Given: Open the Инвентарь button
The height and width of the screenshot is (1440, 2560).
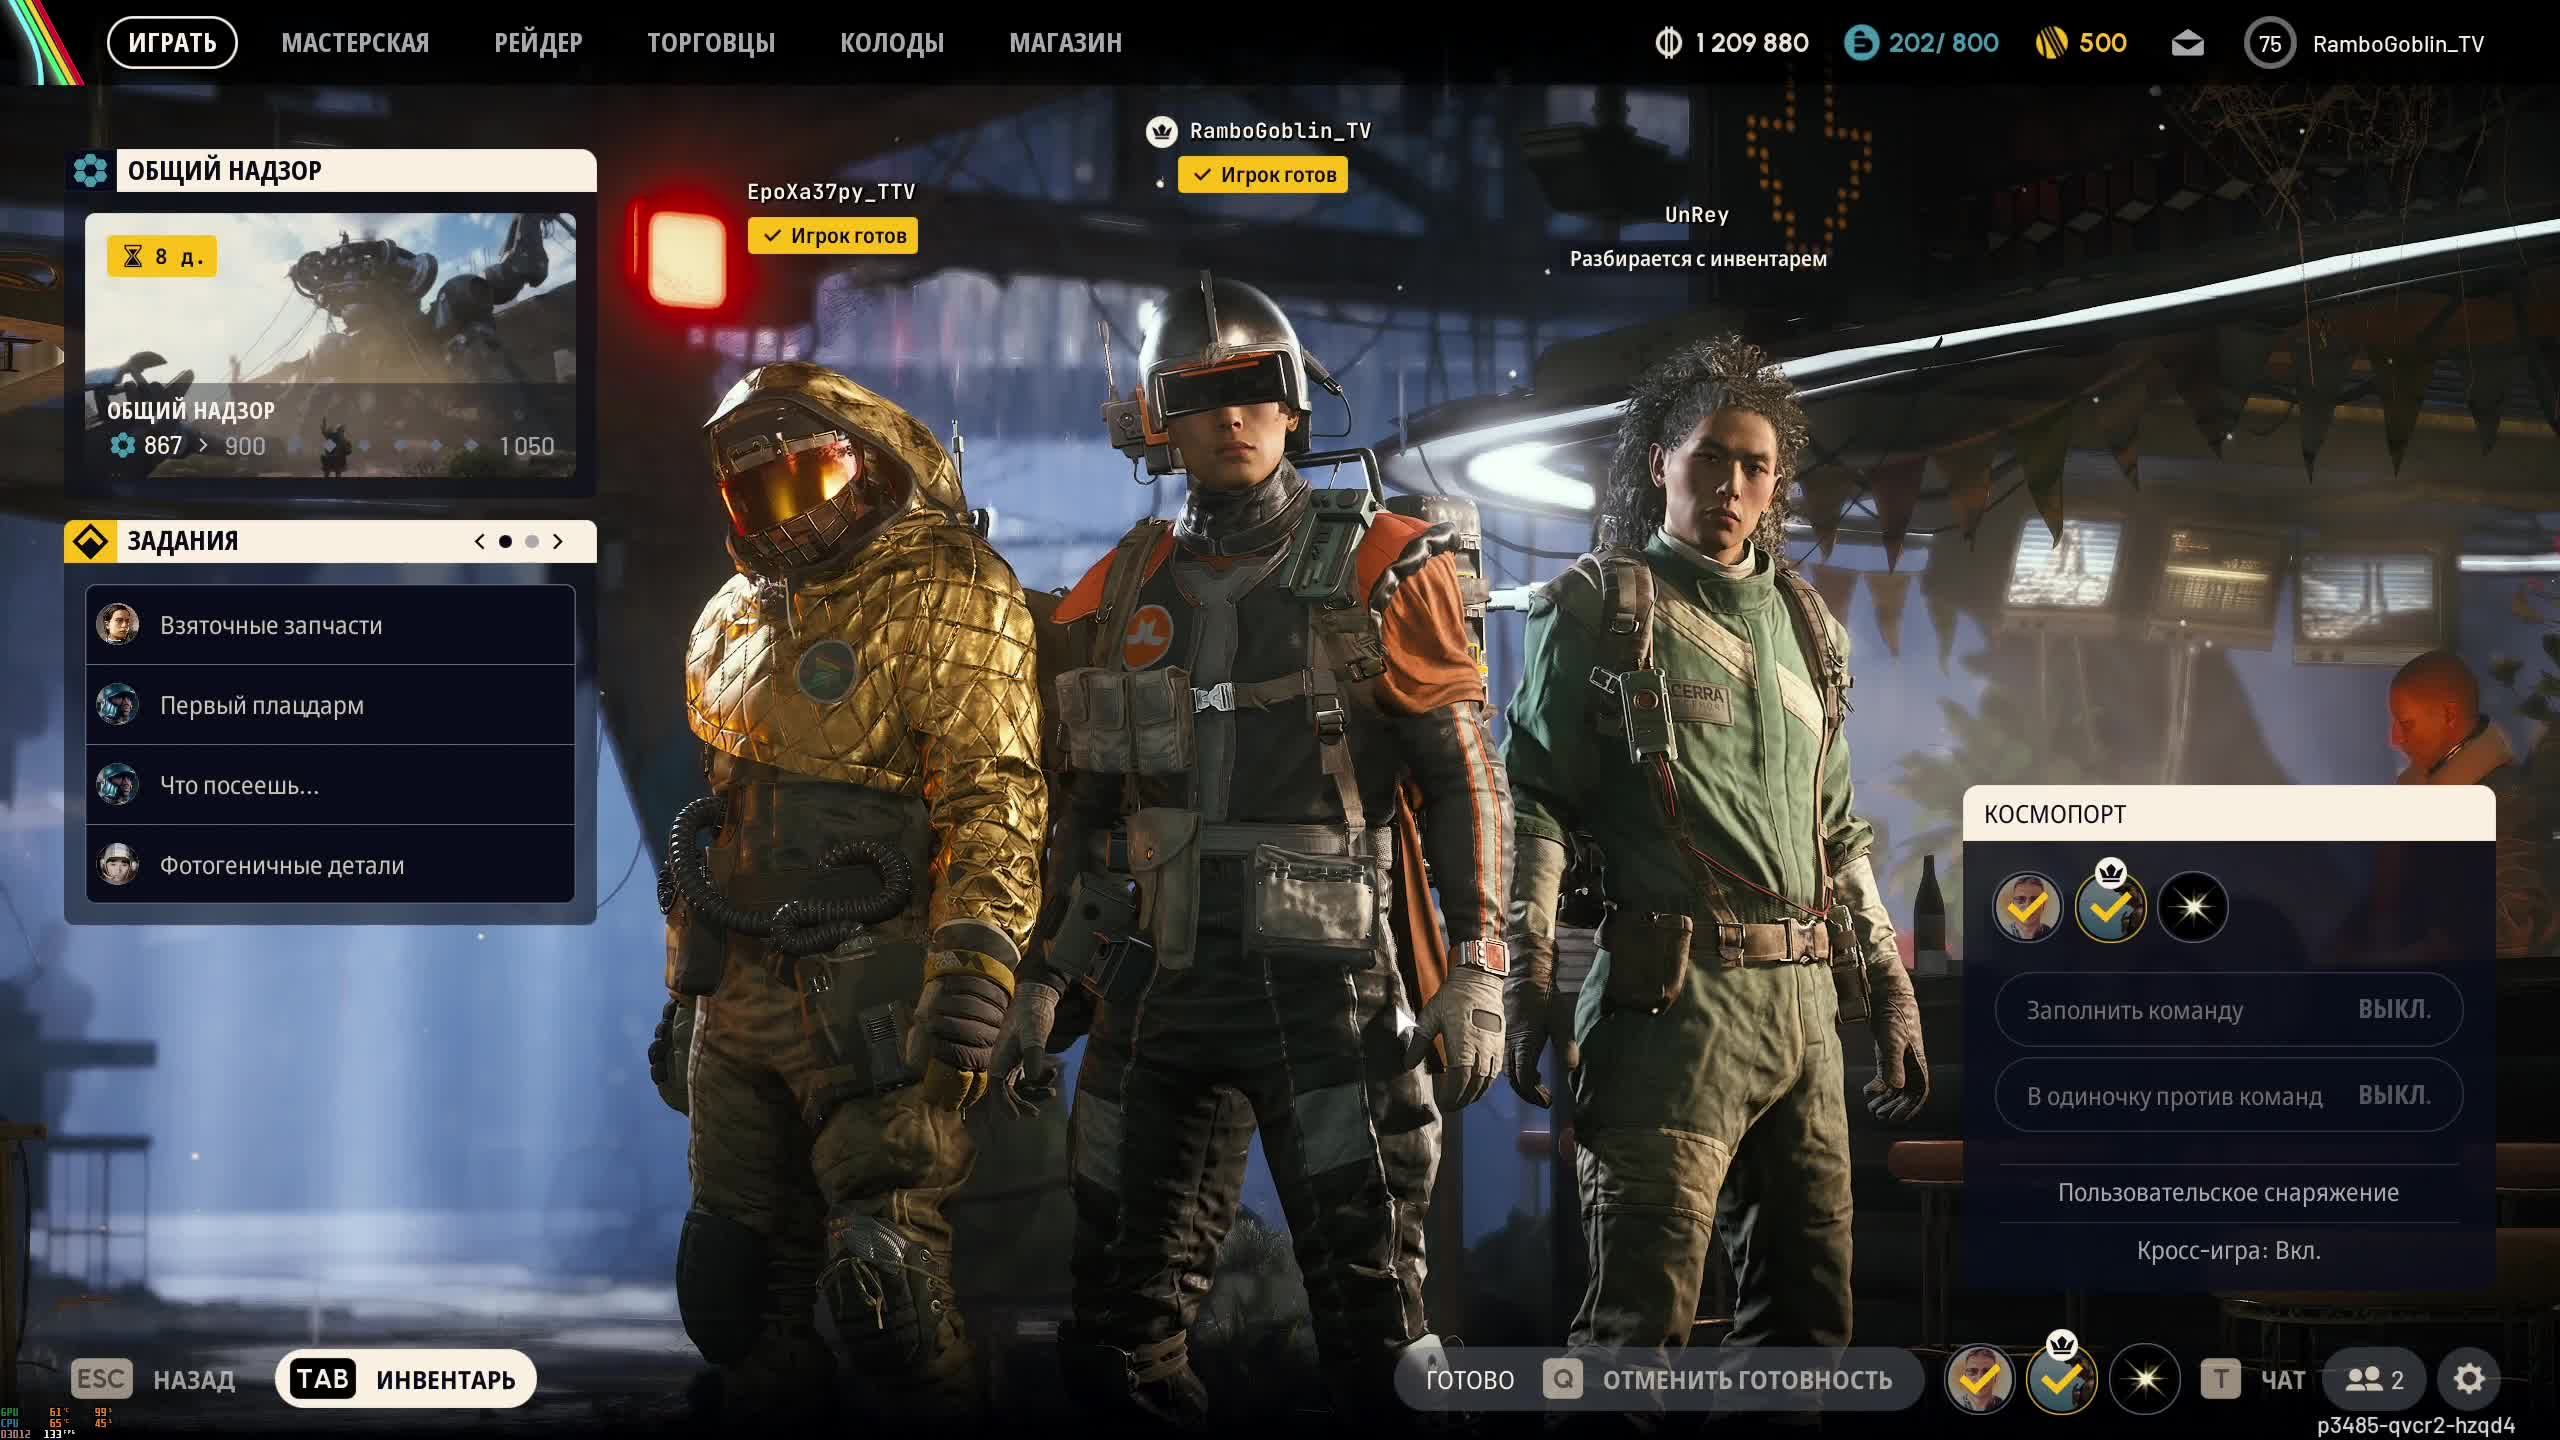Looking at the screenshot, I should click(406, 1379).
